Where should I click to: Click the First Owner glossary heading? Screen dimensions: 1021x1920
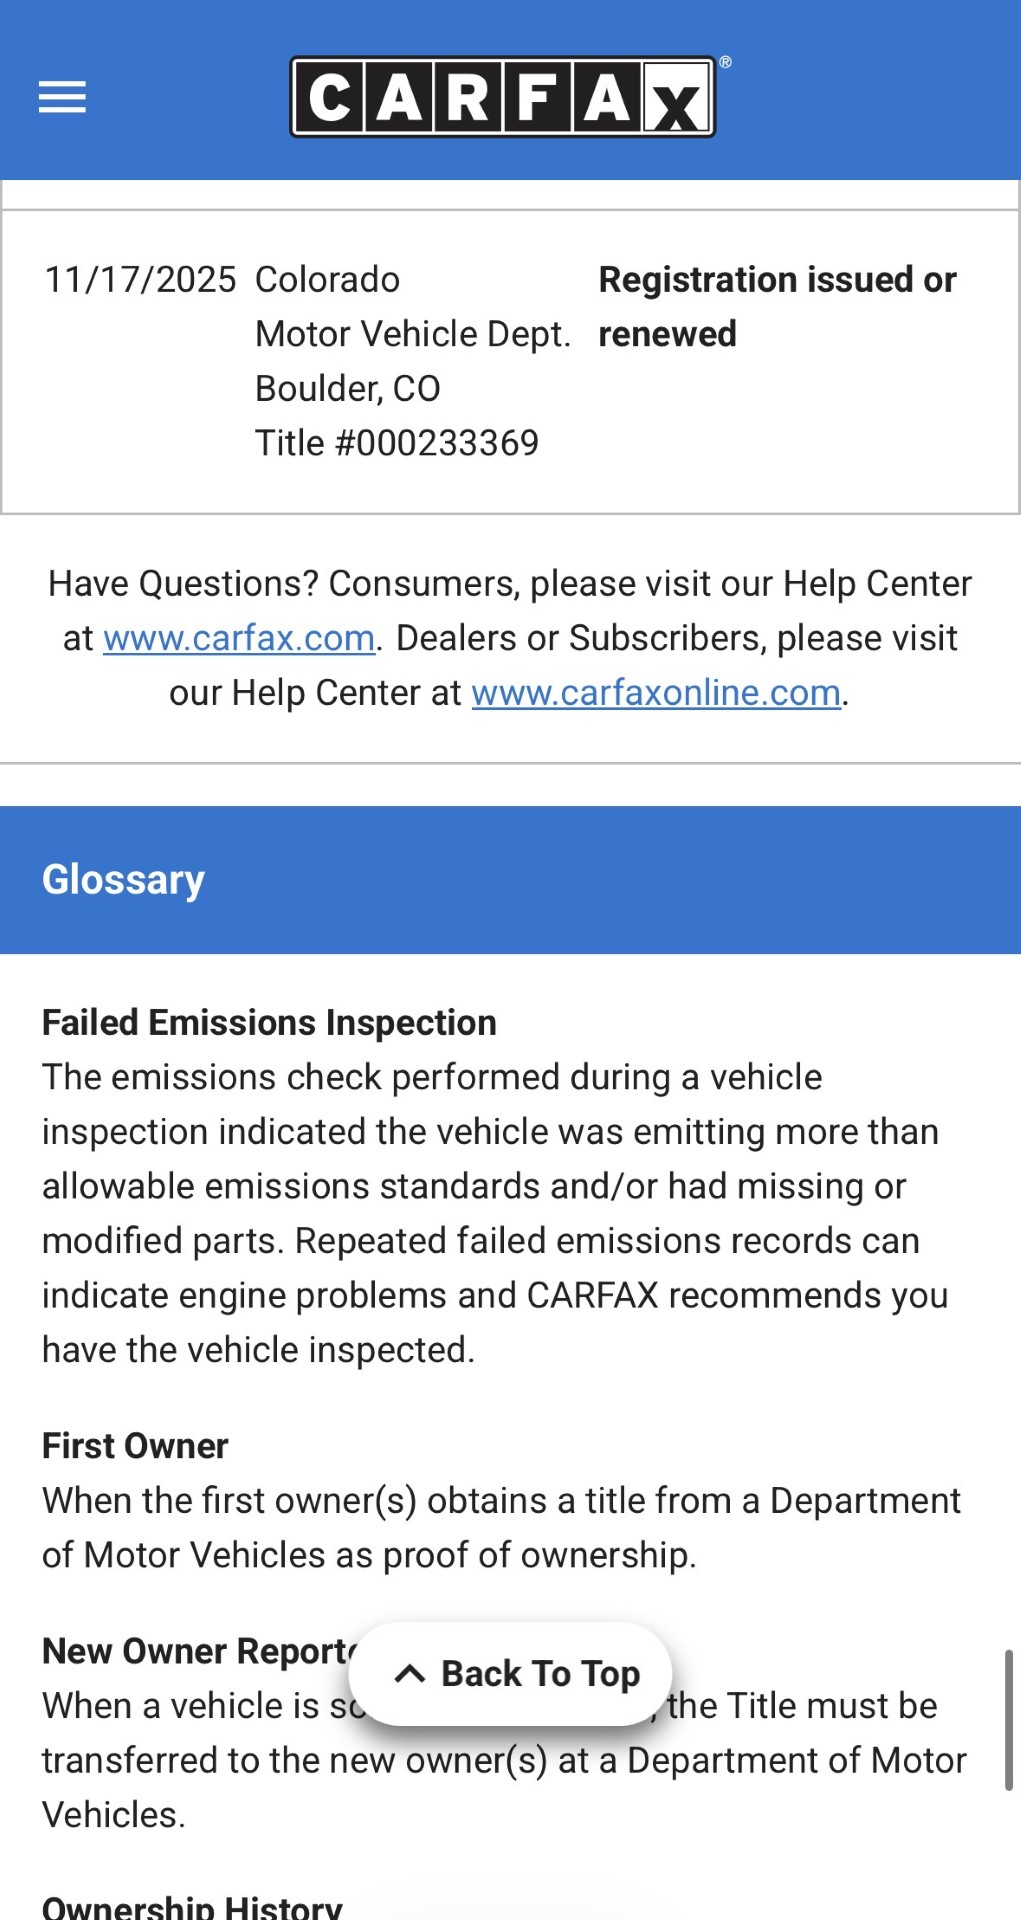pos(135,1446)
